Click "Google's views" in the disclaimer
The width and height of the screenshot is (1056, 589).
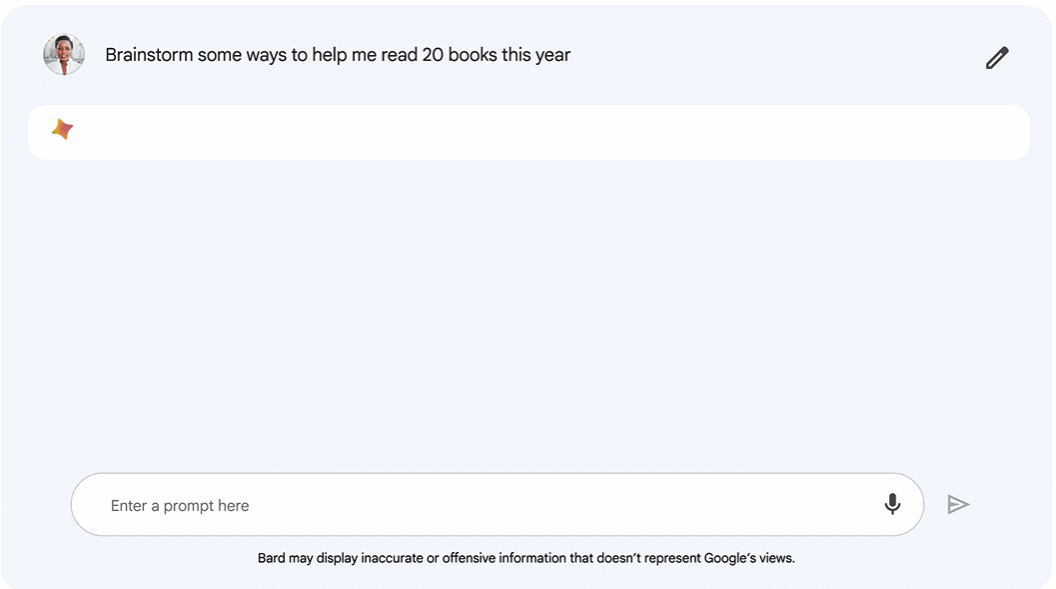(749, 558)
